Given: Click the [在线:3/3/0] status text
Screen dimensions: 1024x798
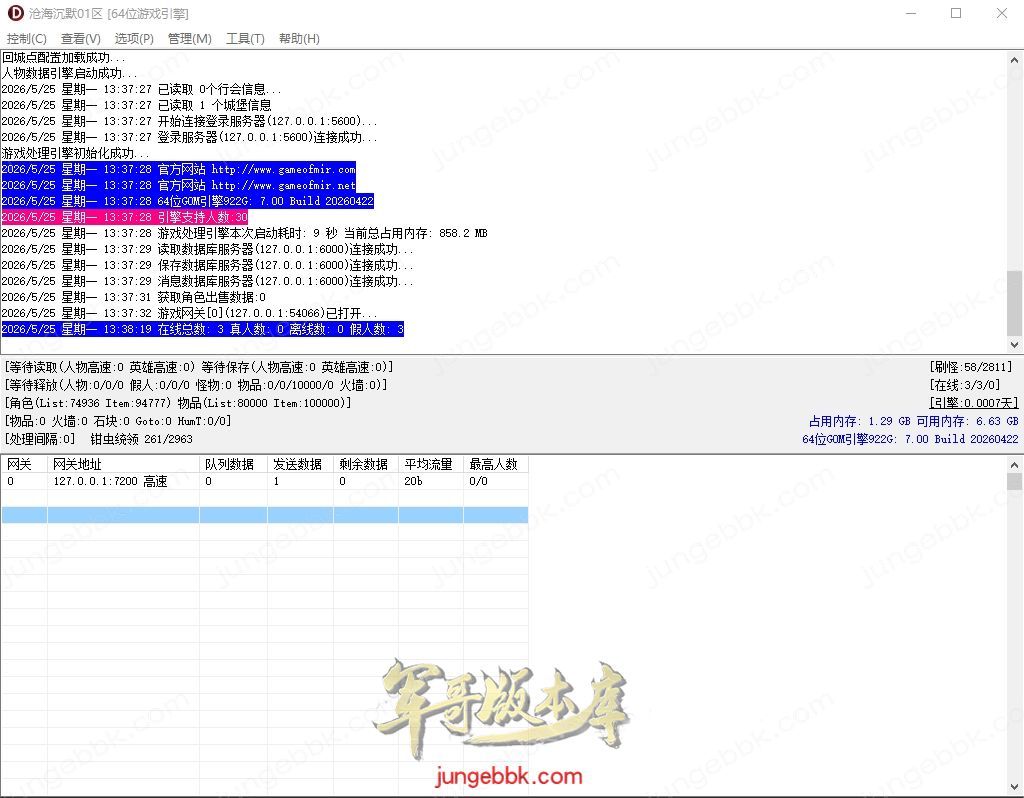Looking at the screenshot, I should coord(965,385).
